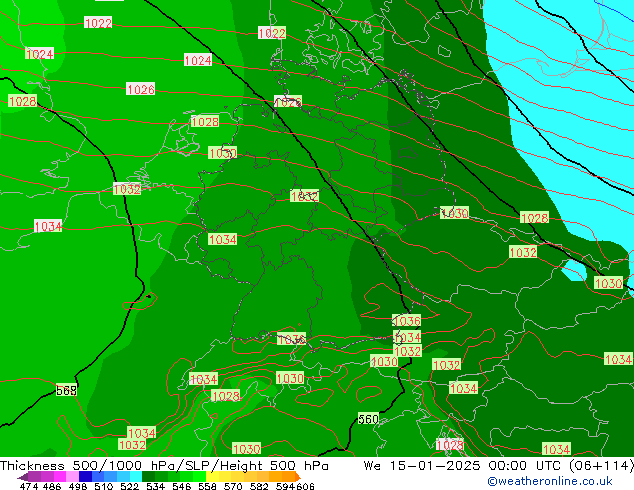Pick the dark green swatch above 534

coord(148,477)
